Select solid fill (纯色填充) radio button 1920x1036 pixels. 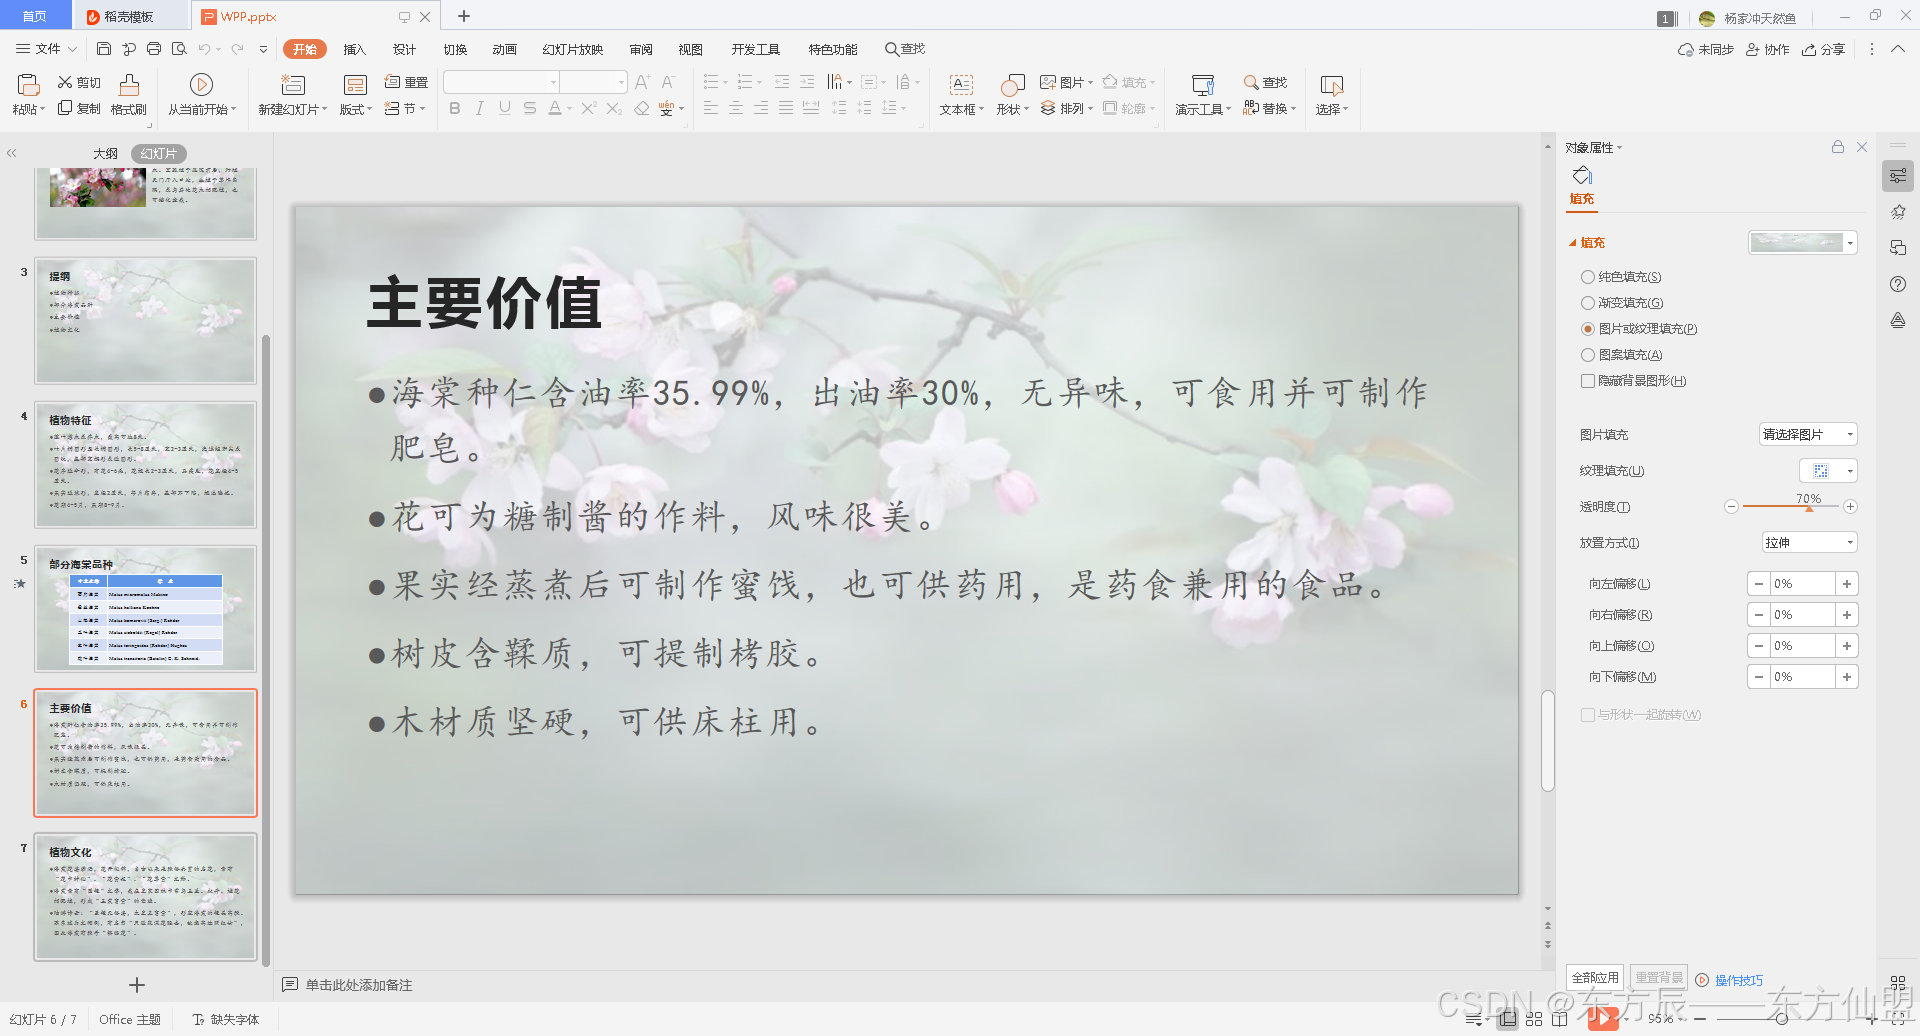coord(1588,277)
